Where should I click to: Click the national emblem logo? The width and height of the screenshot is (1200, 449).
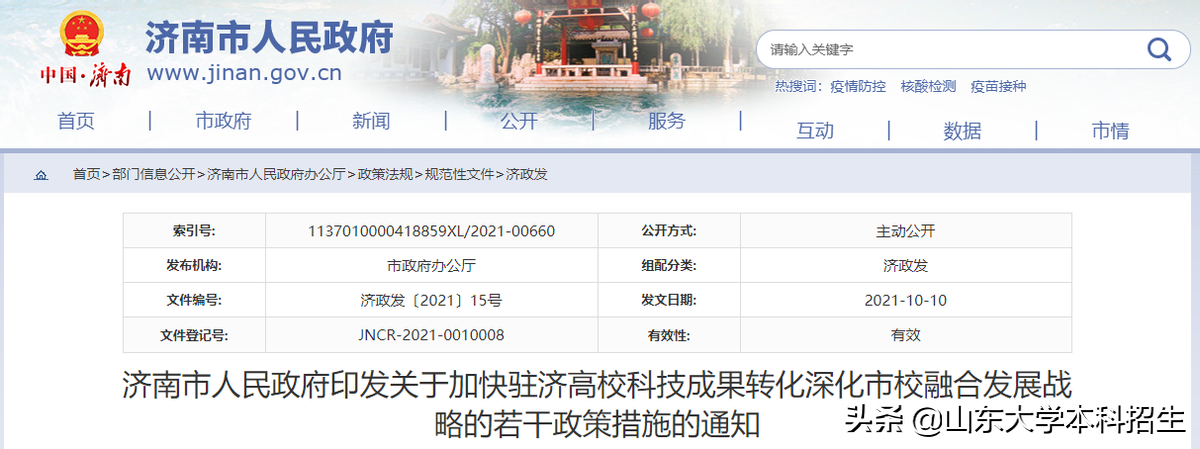coord(80,35)
